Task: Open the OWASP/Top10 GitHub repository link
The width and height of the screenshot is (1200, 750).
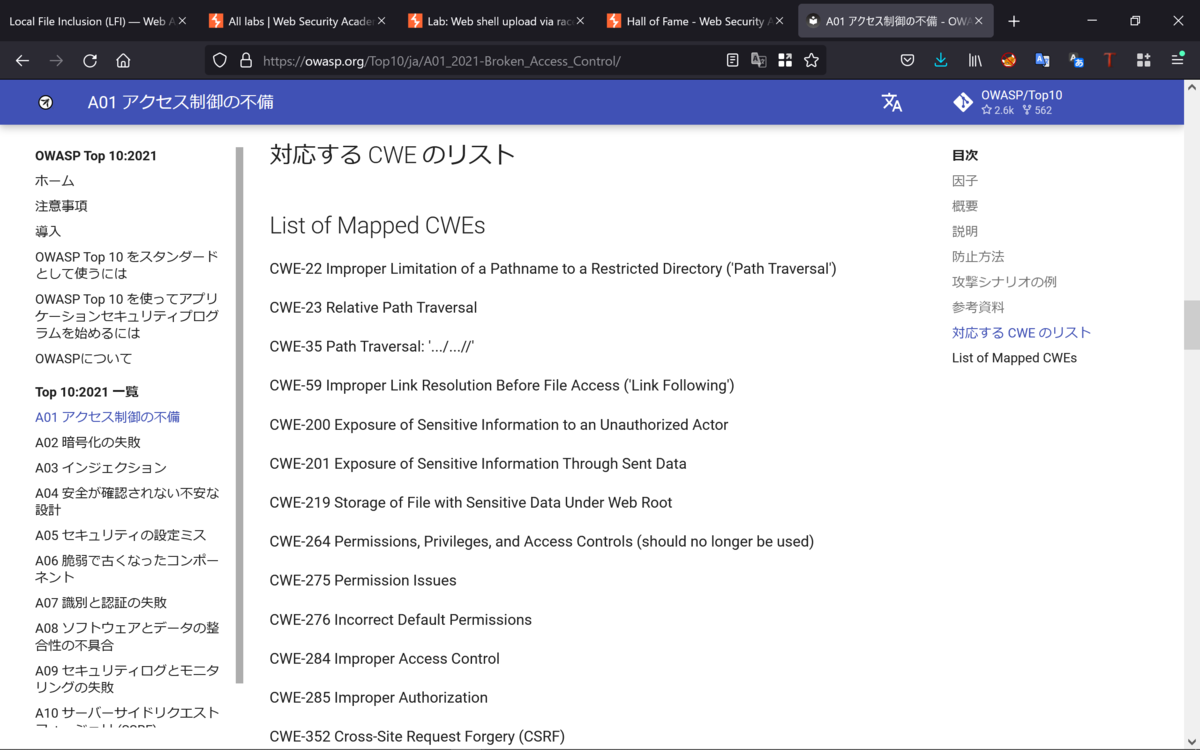Action: [x=1007, y=102]
